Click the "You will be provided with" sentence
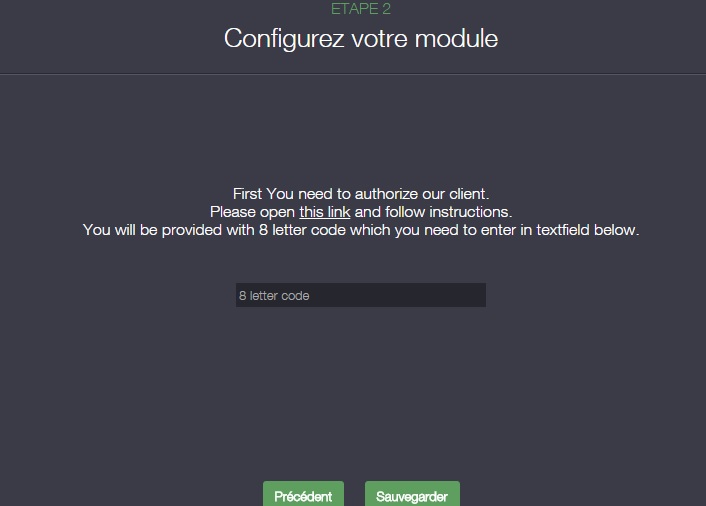706x506 pixels. 170,230
